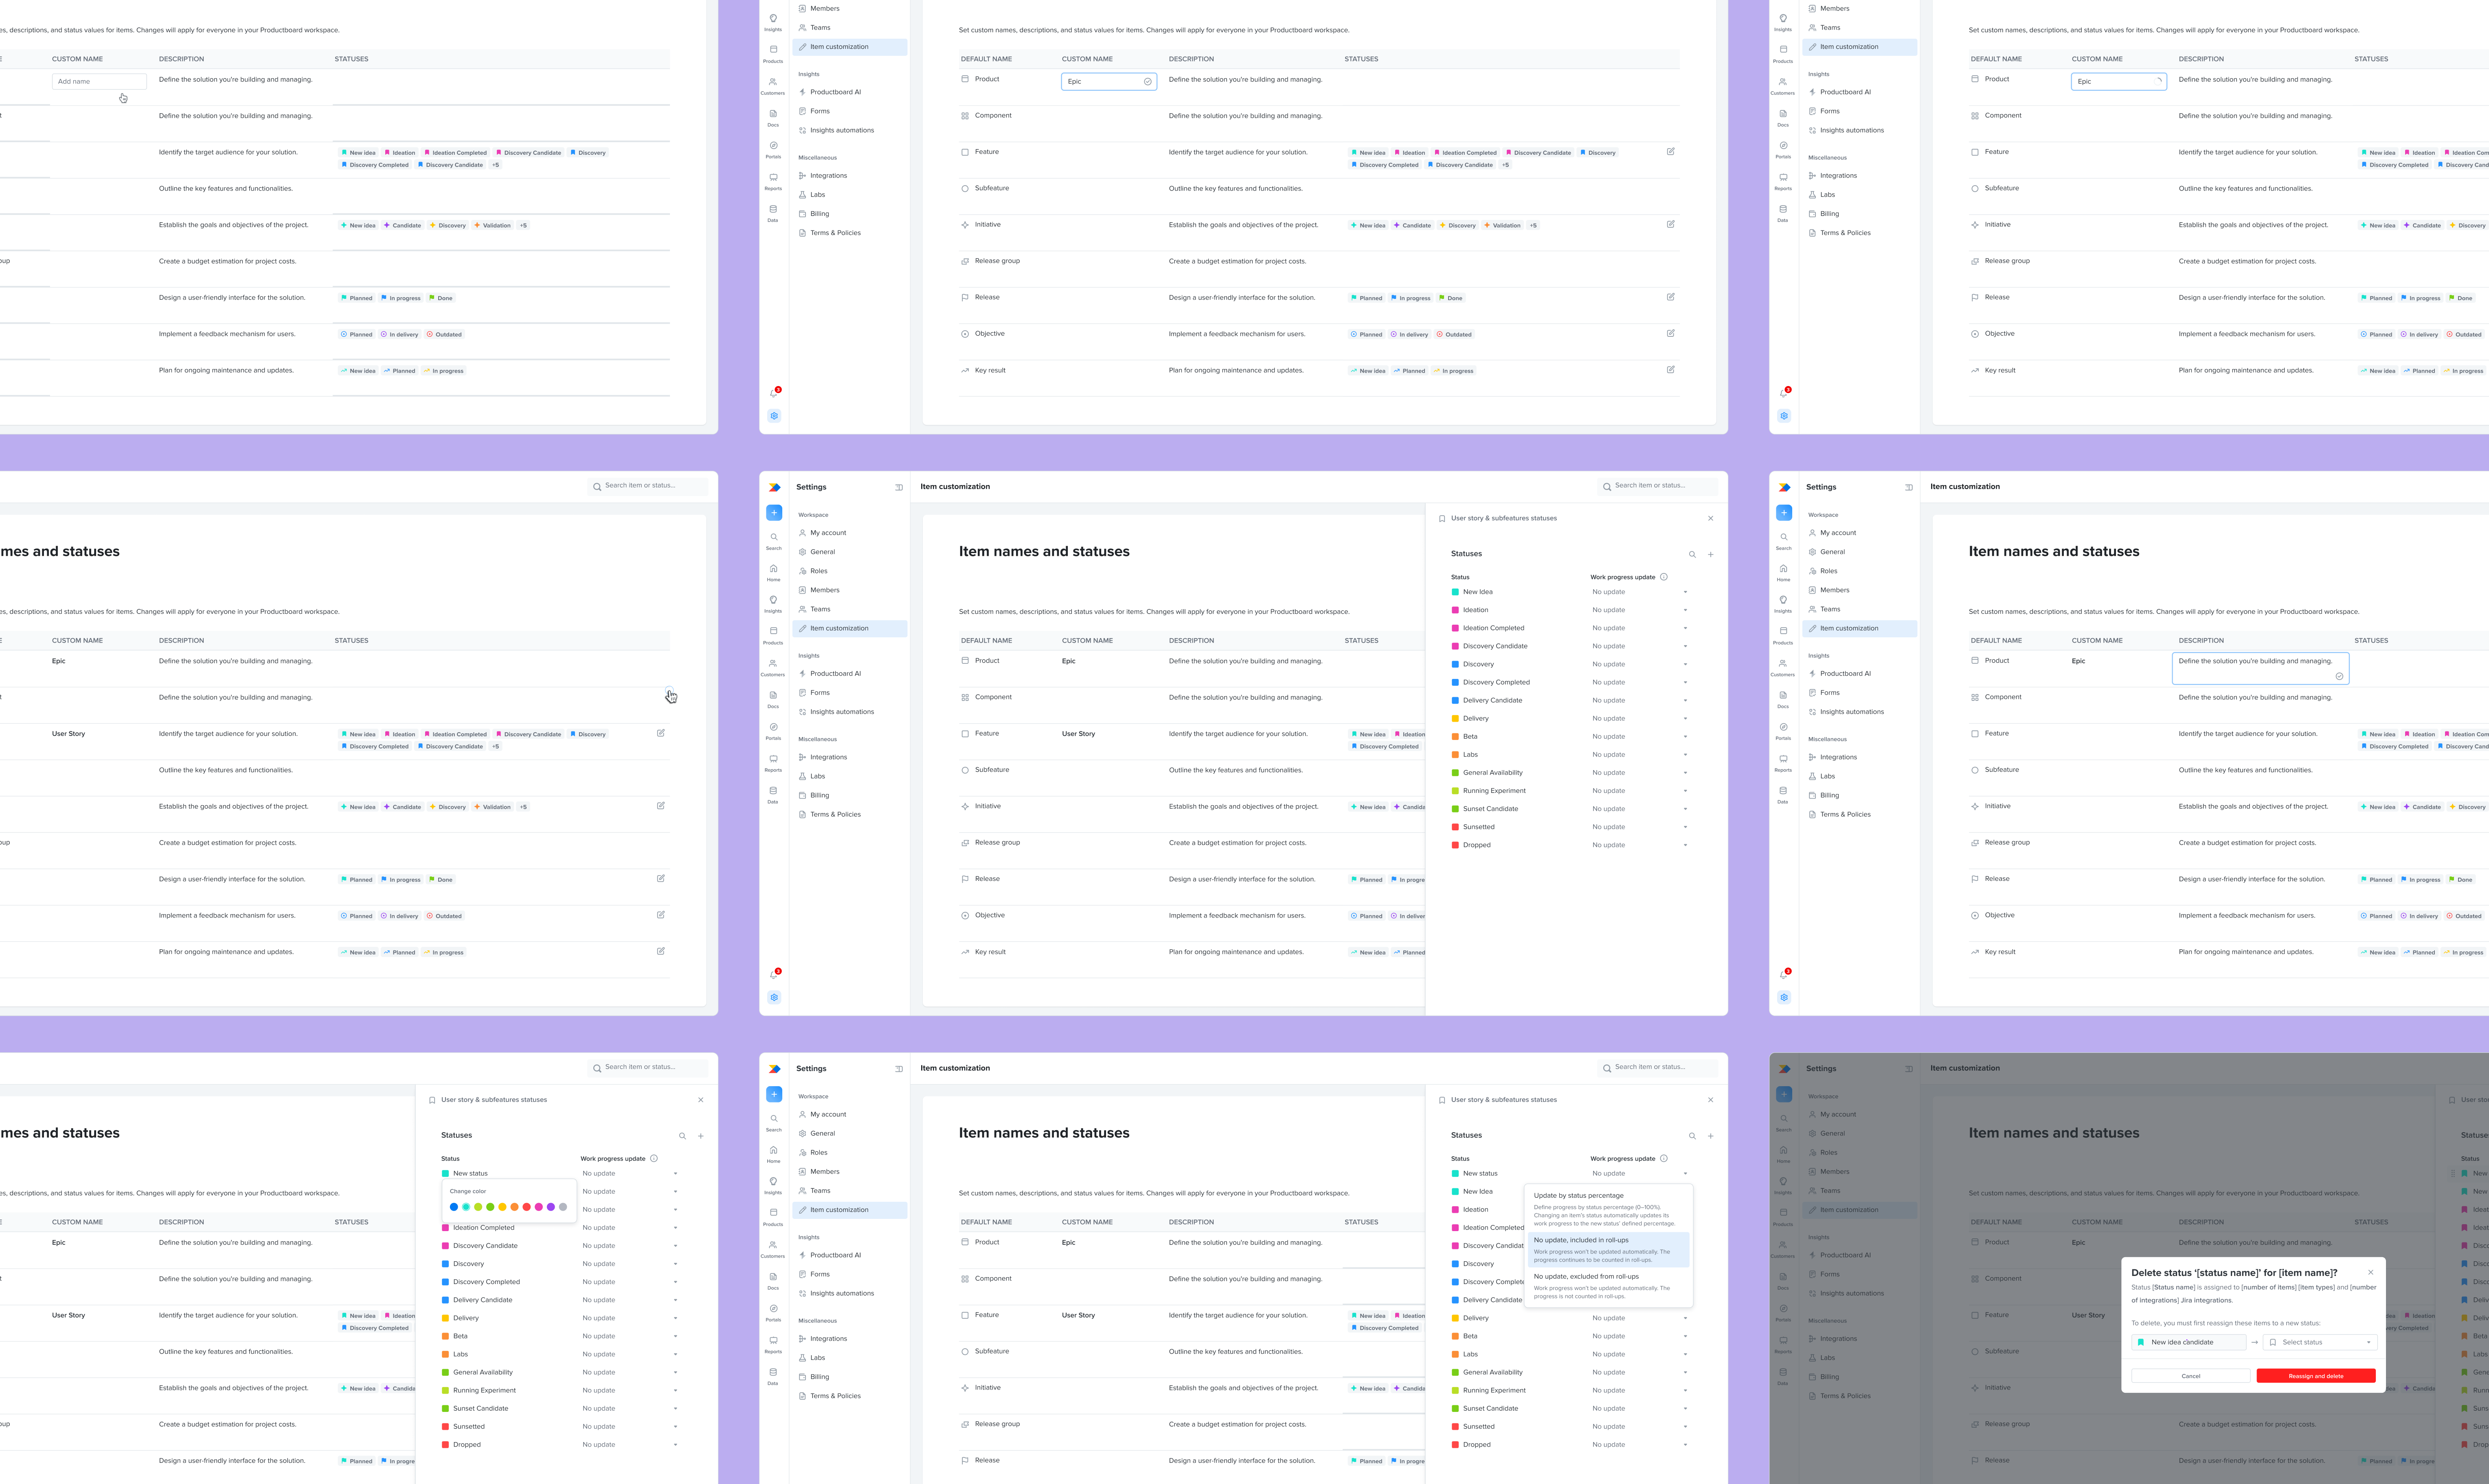Click Running Experiment status, New Idea panel frame
Image resolution: width=2489 pixels, height=1484 pixels.
[x=1494, y=791]
